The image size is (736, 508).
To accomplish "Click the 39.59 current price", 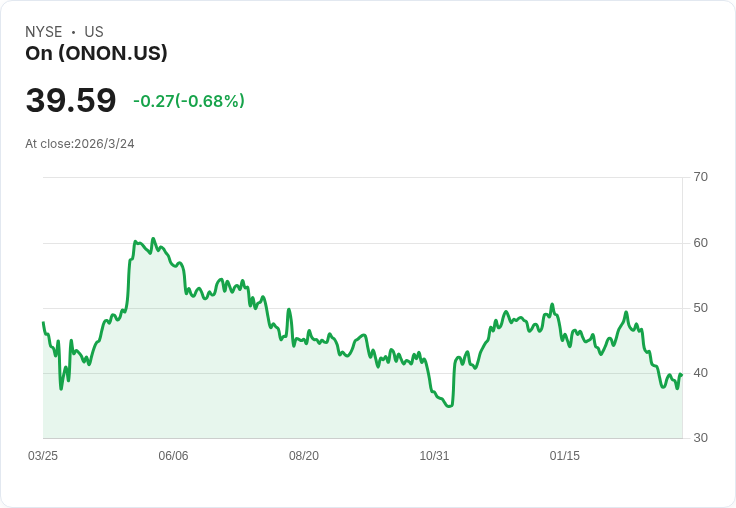I will coord(71,101).
